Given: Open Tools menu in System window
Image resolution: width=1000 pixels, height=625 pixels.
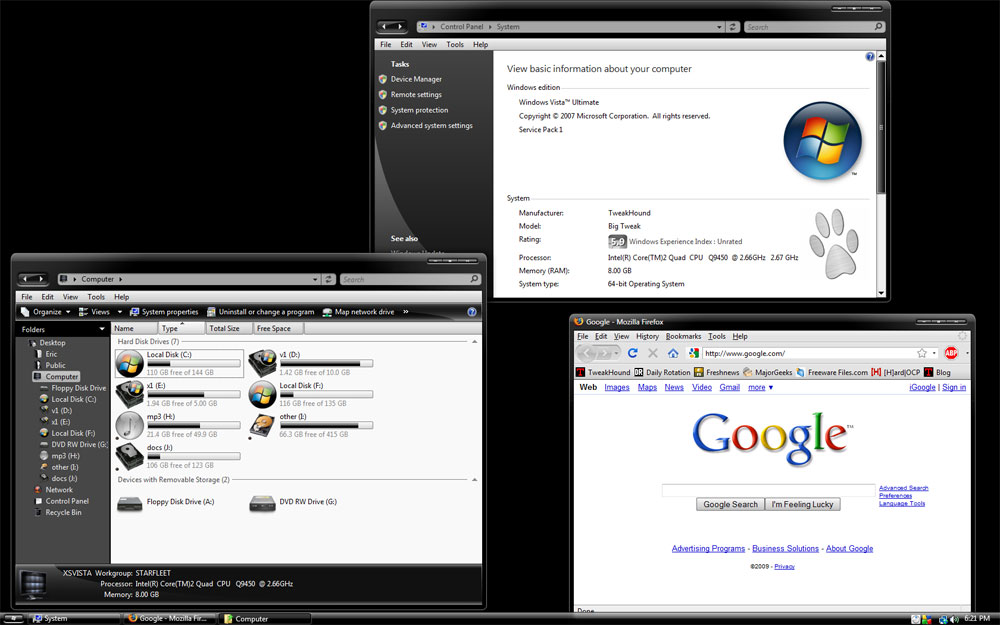Looking at the screenshot, I should tap(455, 45).
